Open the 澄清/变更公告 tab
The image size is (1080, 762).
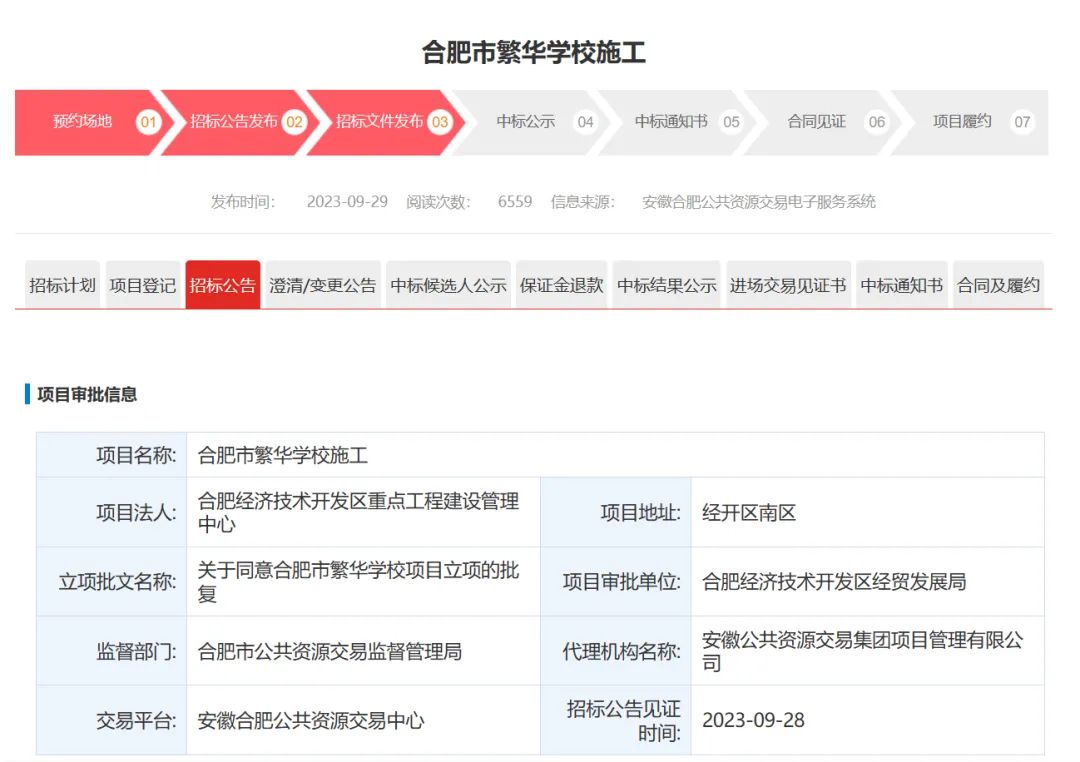click(x=322, y=285)
